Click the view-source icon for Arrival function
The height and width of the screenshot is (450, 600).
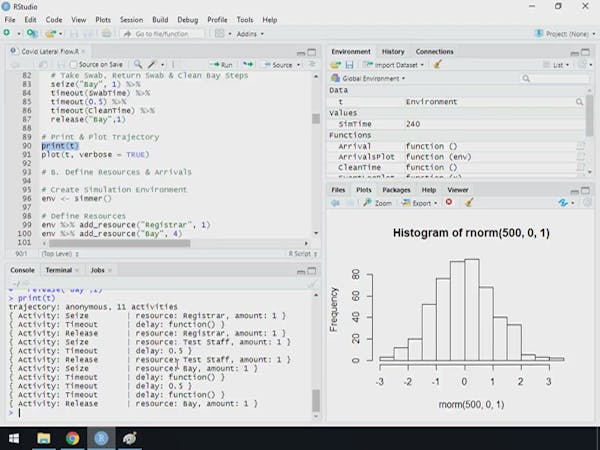581,146
